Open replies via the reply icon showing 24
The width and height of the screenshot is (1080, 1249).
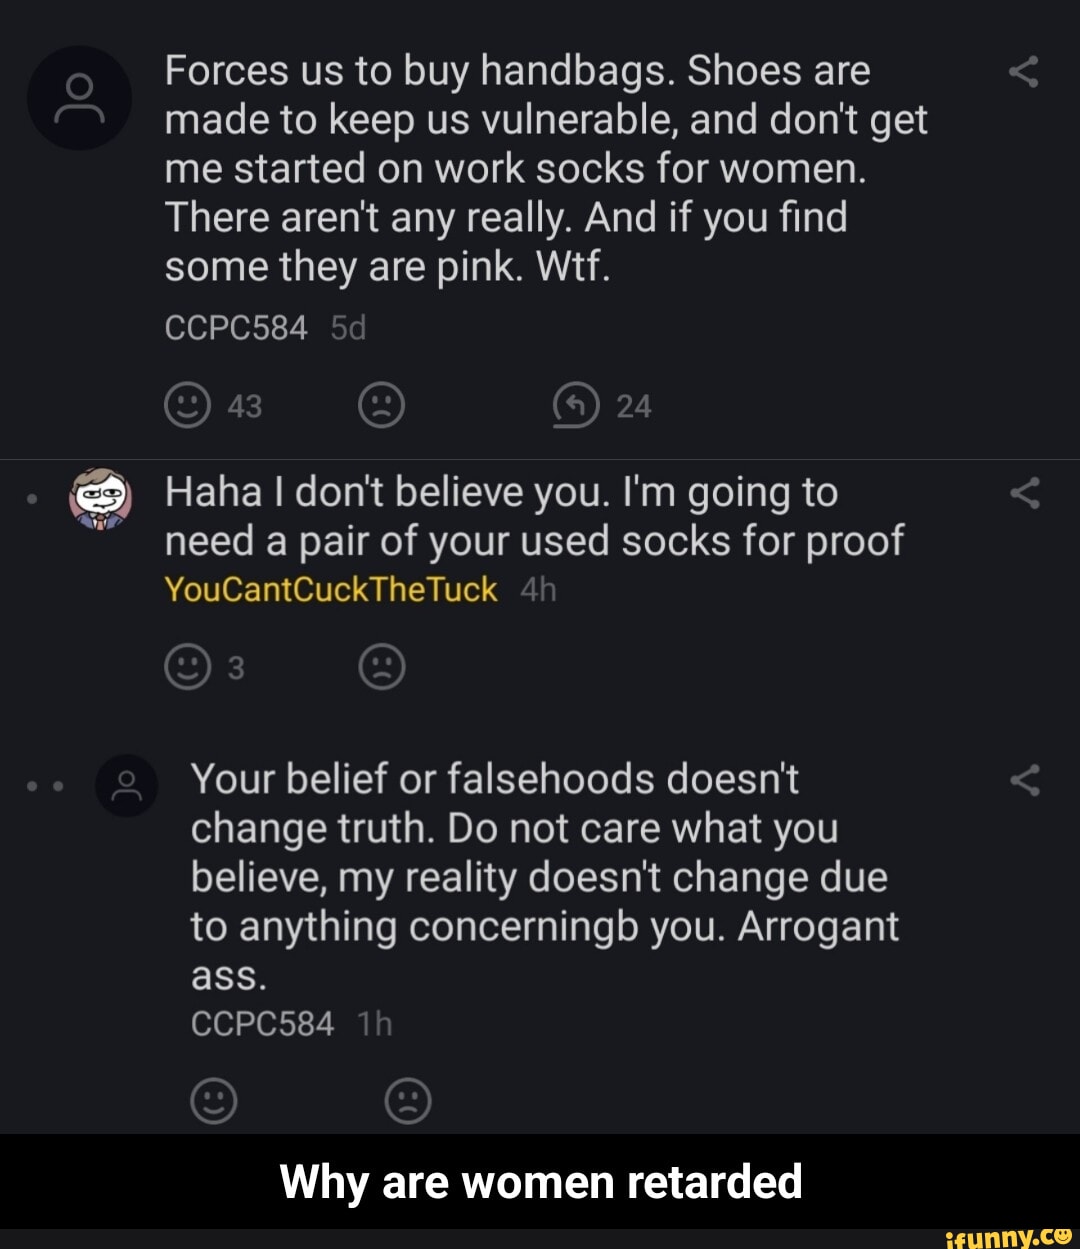576,406
